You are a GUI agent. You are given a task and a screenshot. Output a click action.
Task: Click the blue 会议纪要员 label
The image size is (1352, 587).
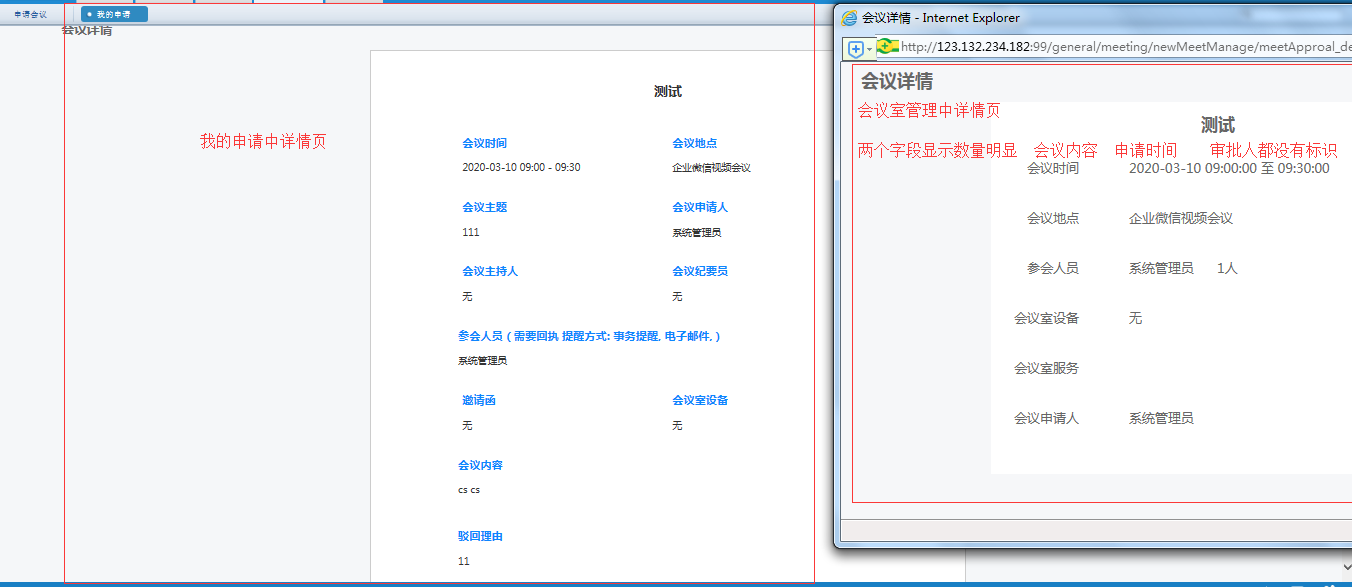click(699, 271)
